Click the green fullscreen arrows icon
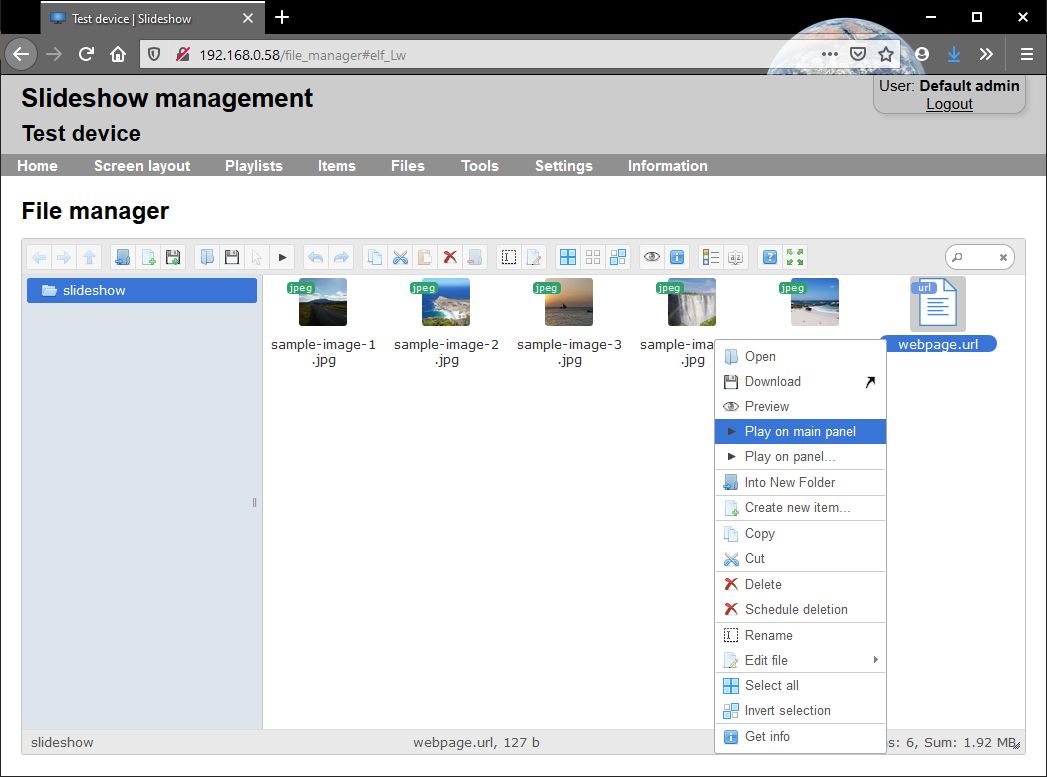 pos(795,258)
